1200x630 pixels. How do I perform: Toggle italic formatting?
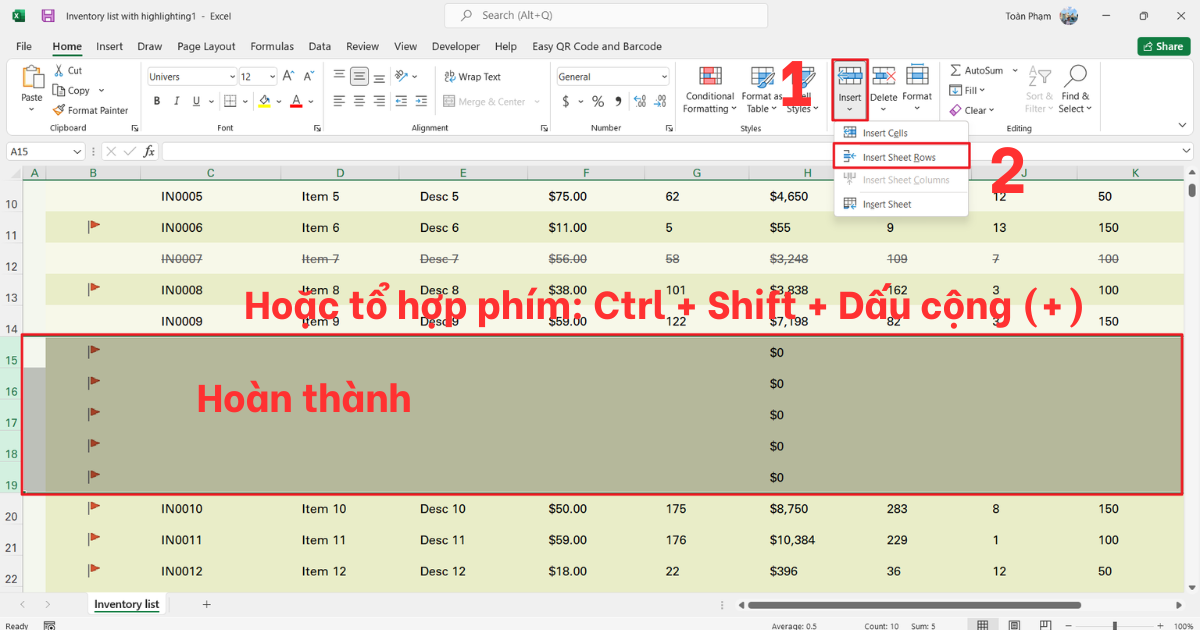tap(176, 101)
